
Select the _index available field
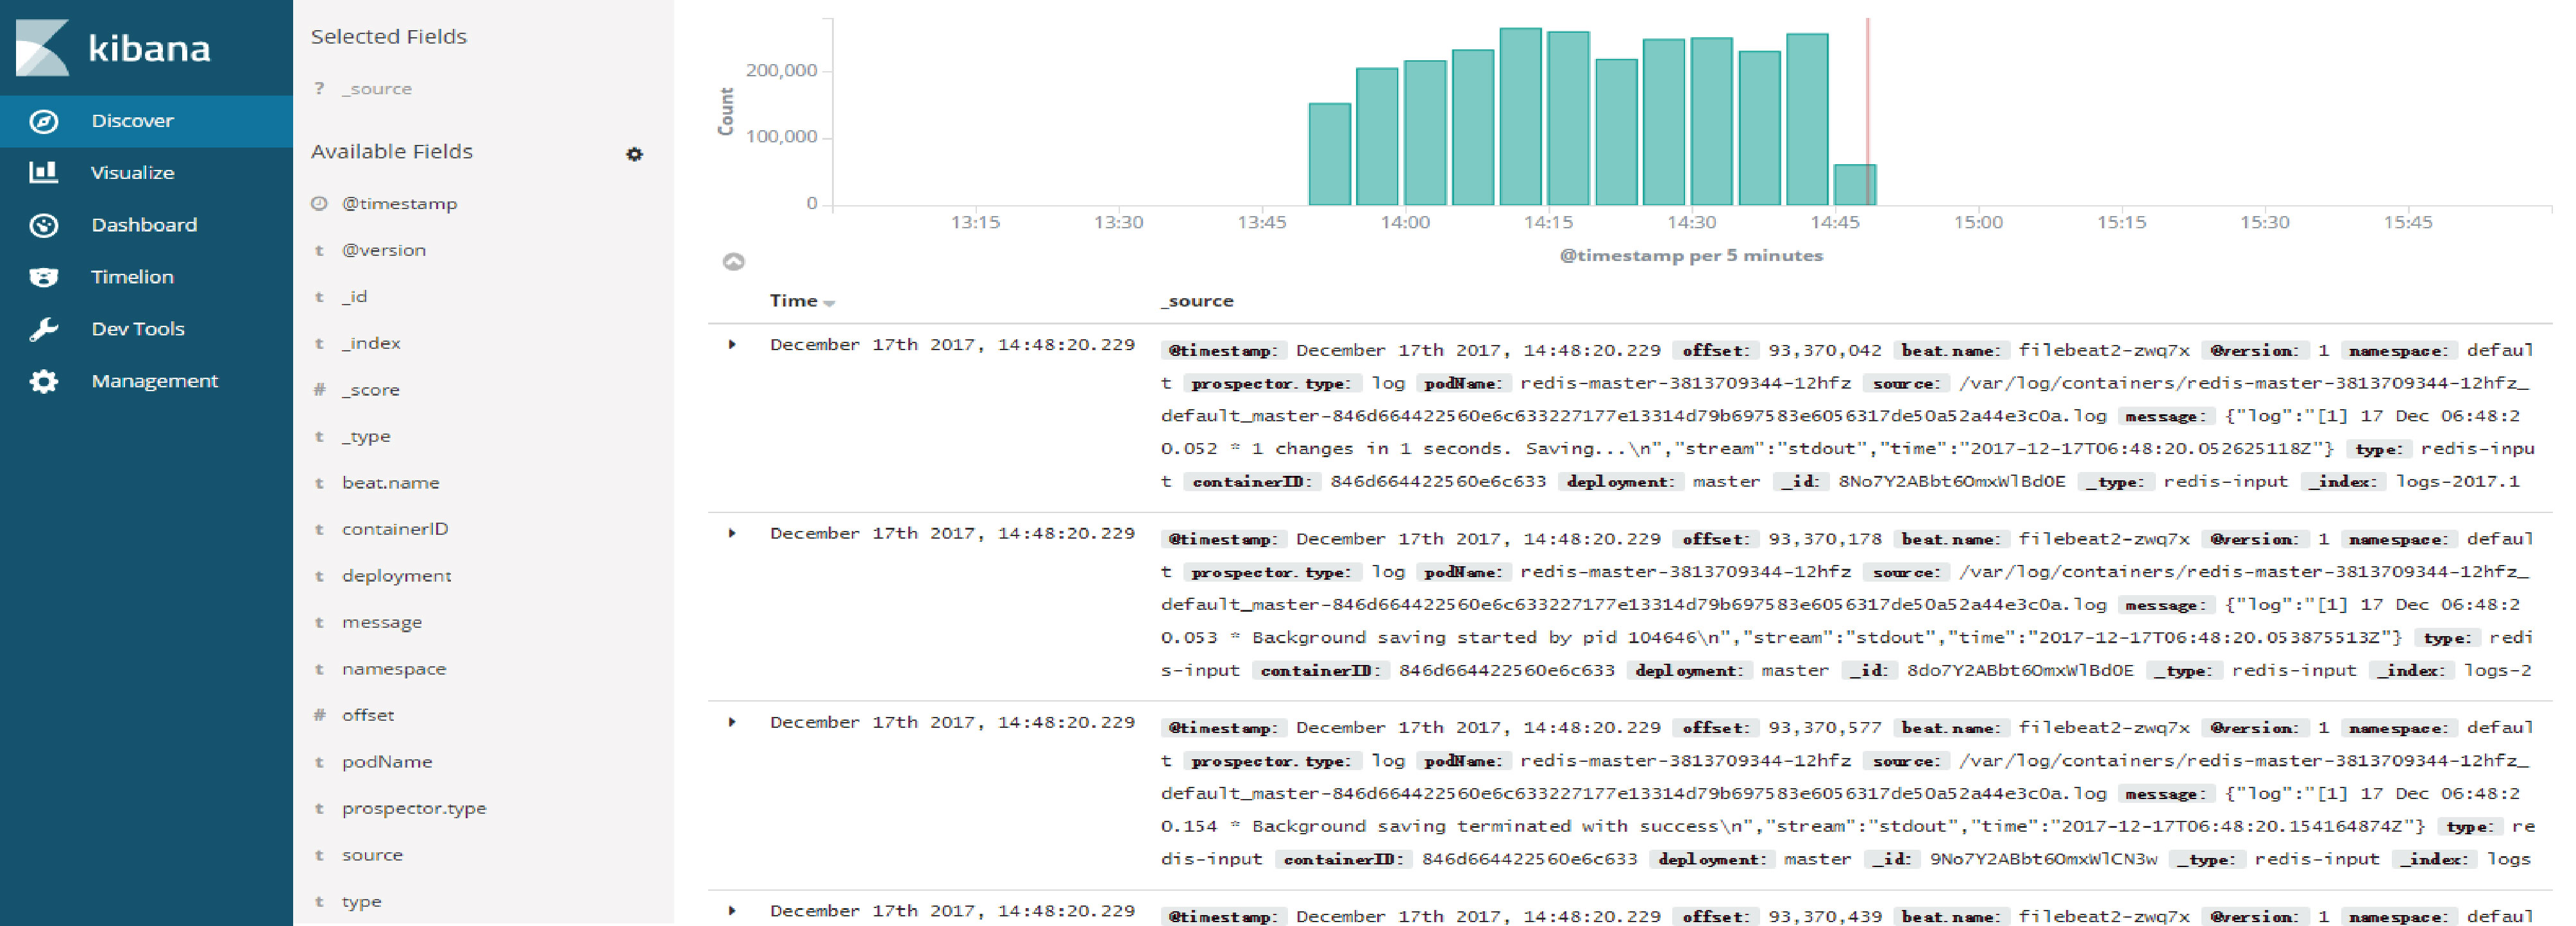coord(371,343)
